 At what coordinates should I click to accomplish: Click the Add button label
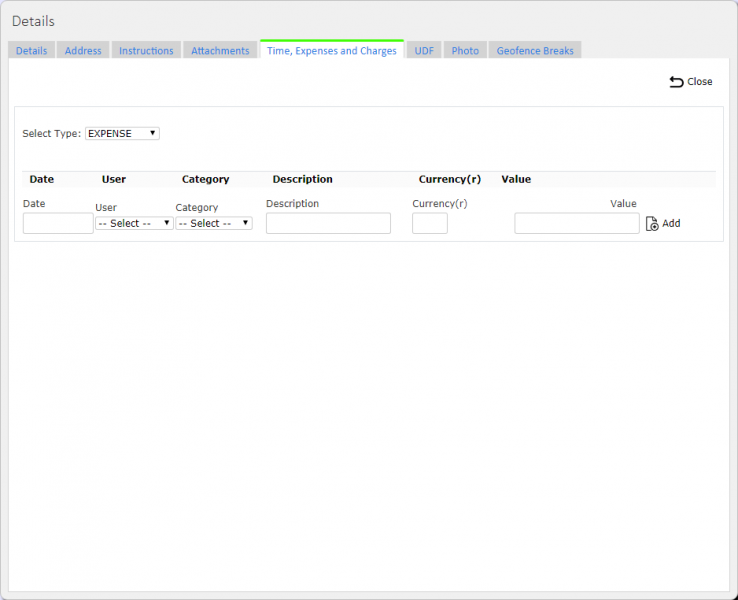(671, 223)
